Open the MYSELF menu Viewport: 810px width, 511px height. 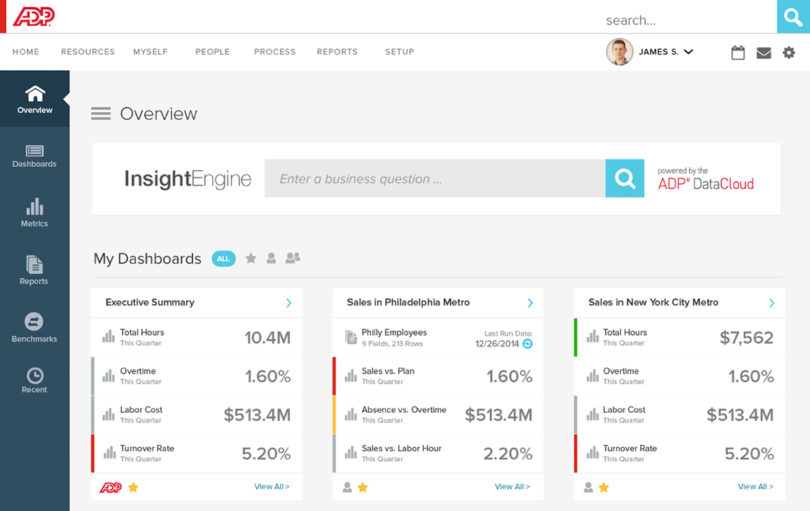coord(150,52)
